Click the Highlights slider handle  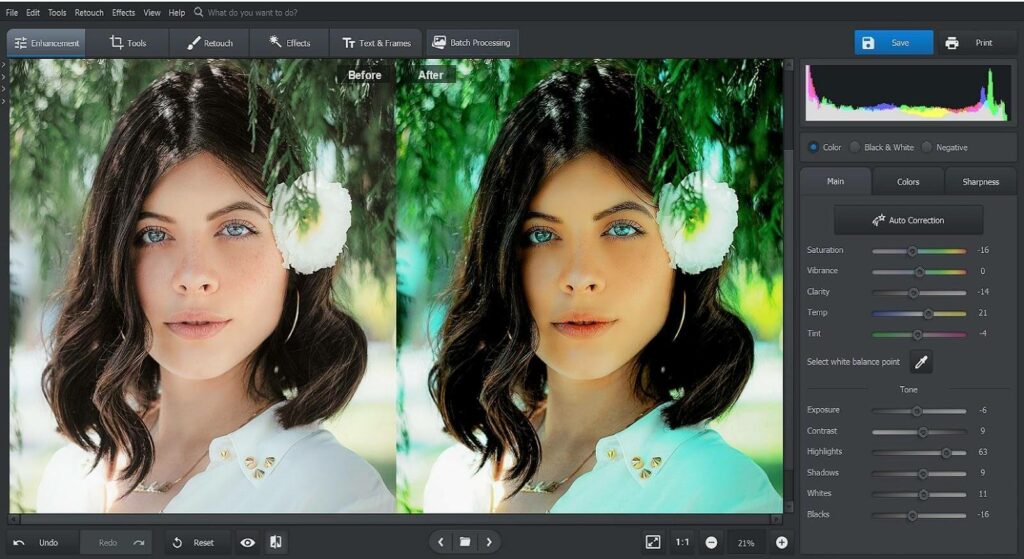pyautogui.click(x=946, y=453)
